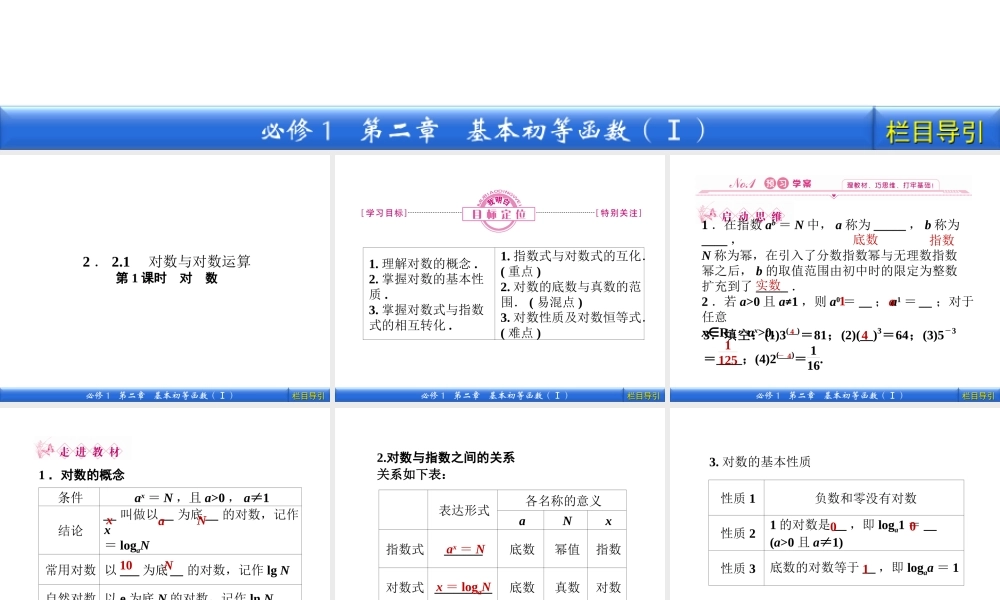Click the 理教材、巧思维 banner in the header

pyautogui.click(x=890, y=184)
